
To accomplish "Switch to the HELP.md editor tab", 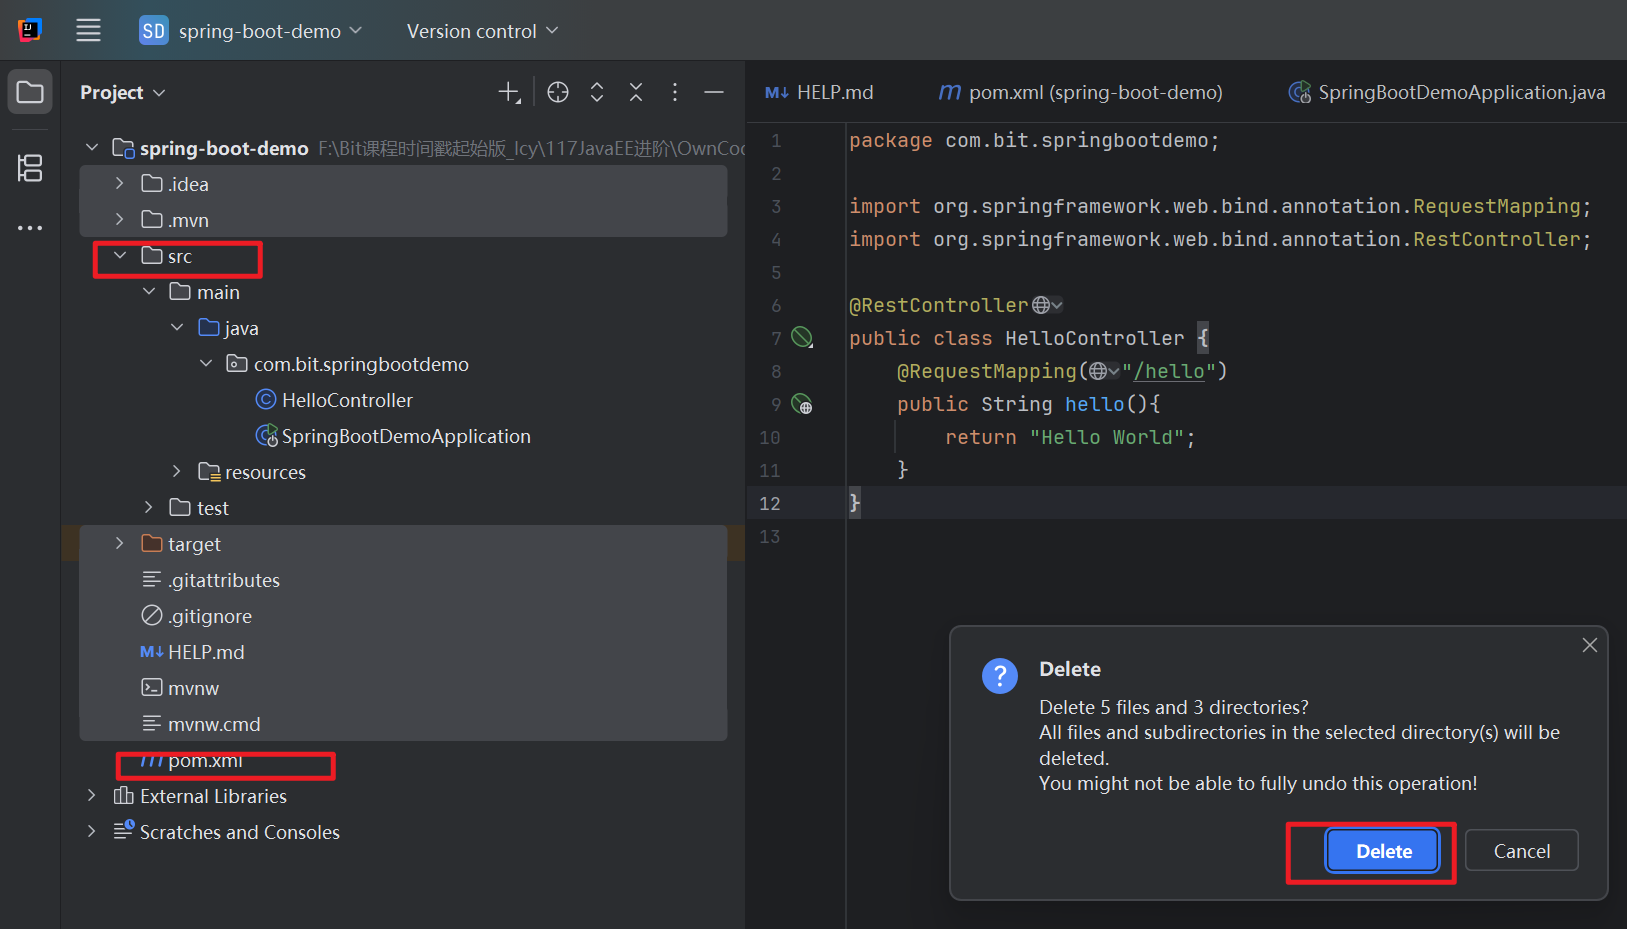I will (x=820, y=93).
